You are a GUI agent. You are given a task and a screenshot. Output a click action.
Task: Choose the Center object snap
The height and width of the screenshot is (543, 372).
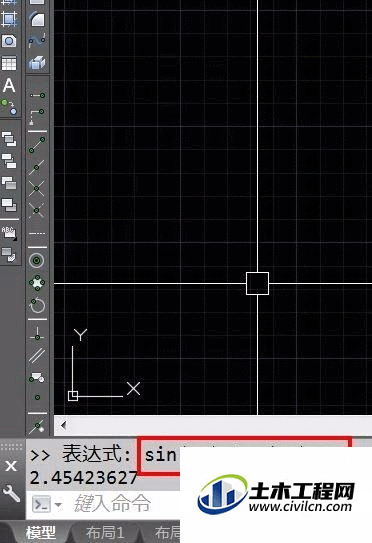point(37,260)
